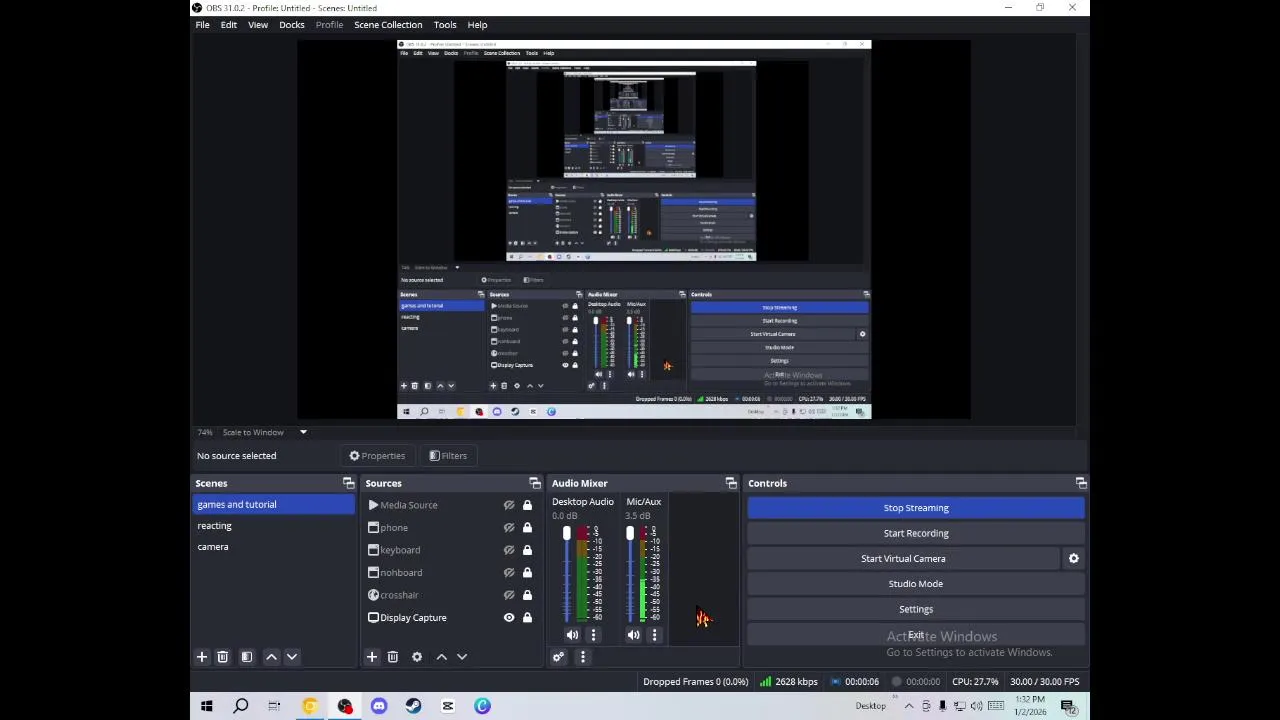Undock the Controls panel
This screenshot has height=720, width=1280.
point(1080,483)
